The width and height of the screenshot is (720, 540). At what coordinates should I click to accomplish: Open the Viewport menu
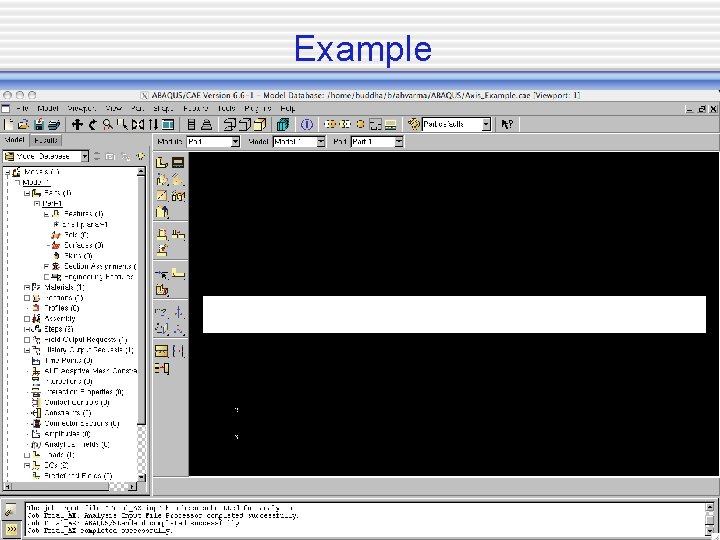tap(82, 109)
